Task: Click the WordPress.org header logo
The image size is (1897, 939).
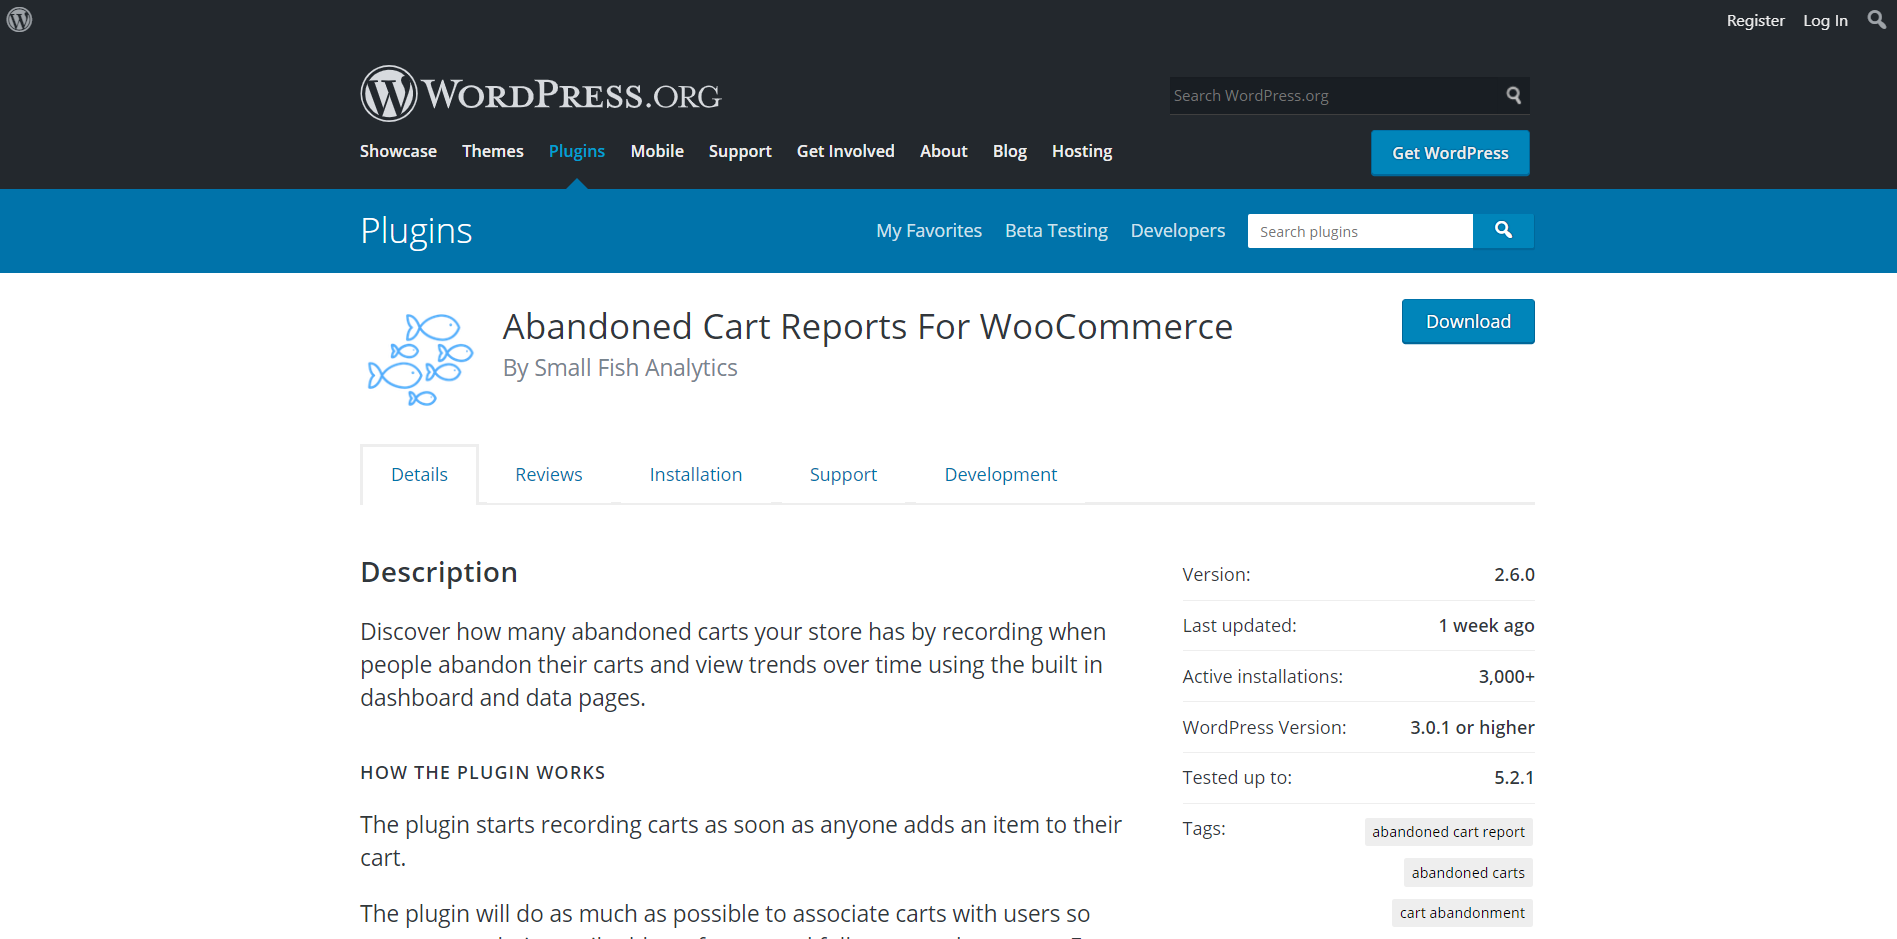Action: click(540, 94)
